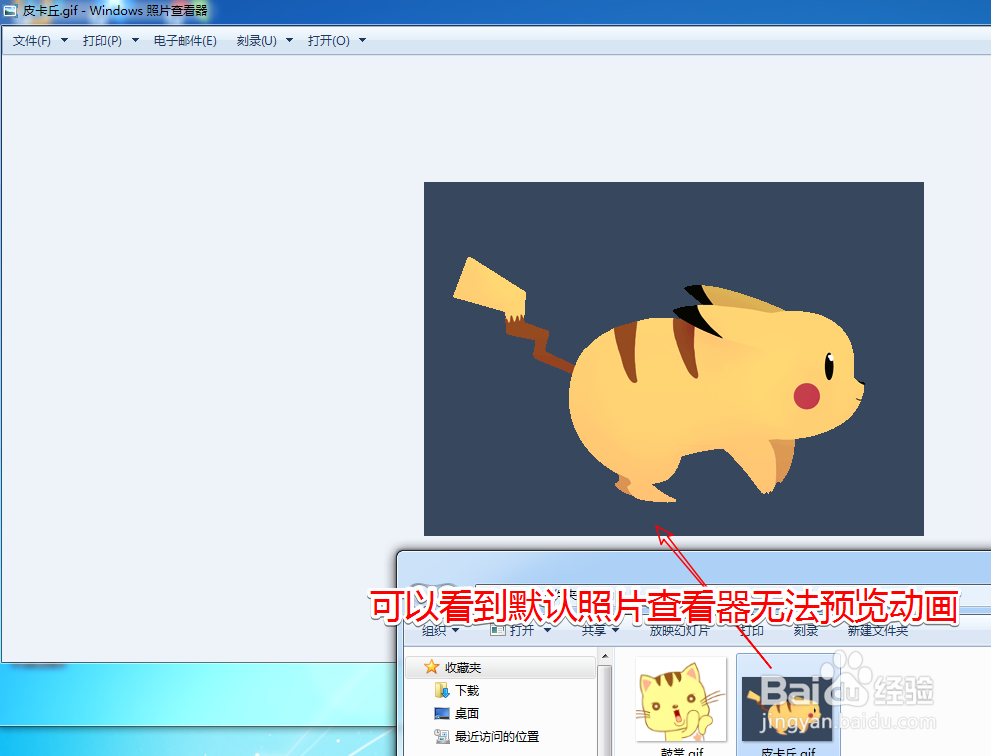Click the 电子邮件(E) toolbar item

(185, 40)
